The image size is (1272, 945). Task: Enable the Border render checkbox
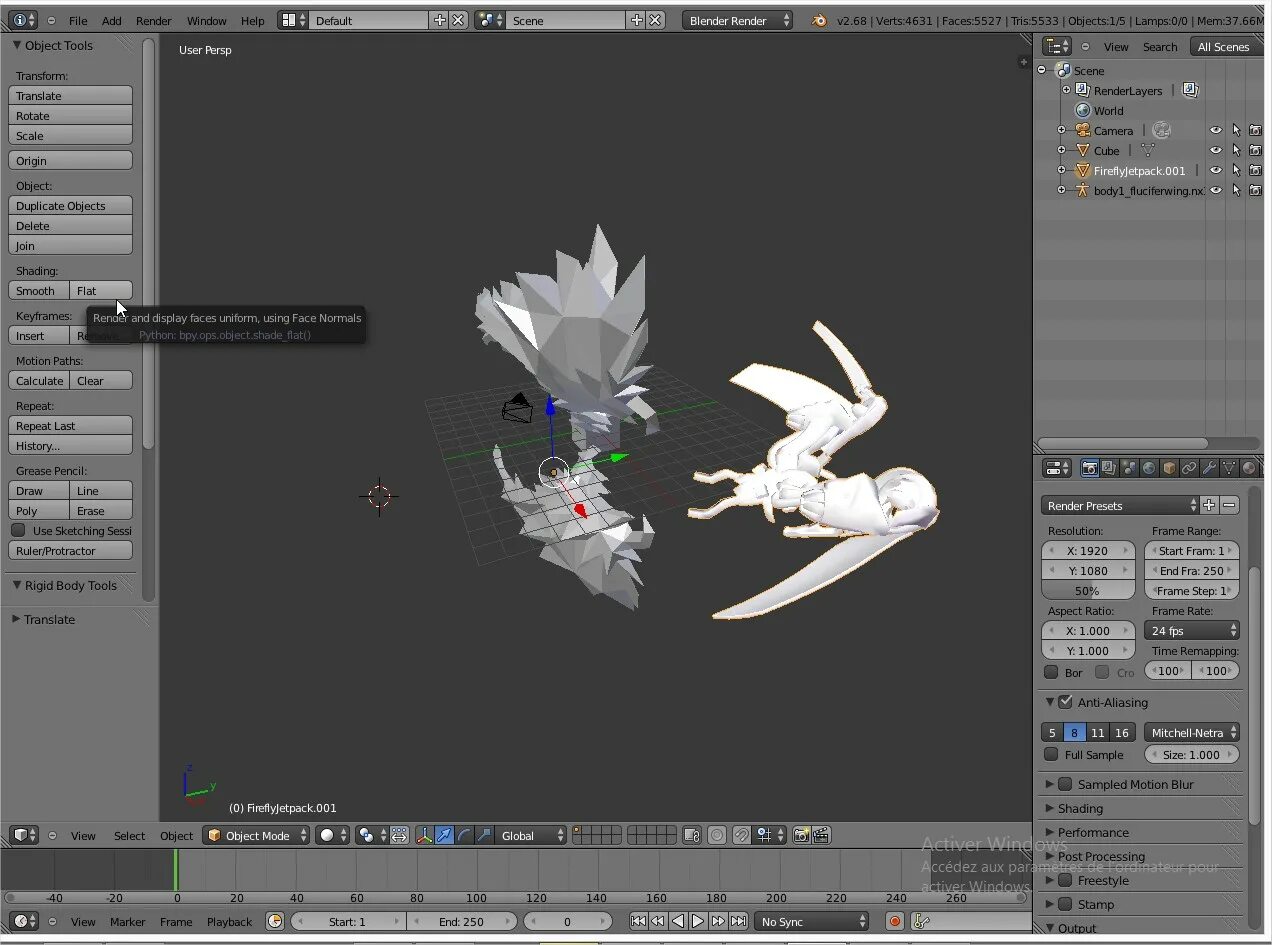coord(1051,672)
